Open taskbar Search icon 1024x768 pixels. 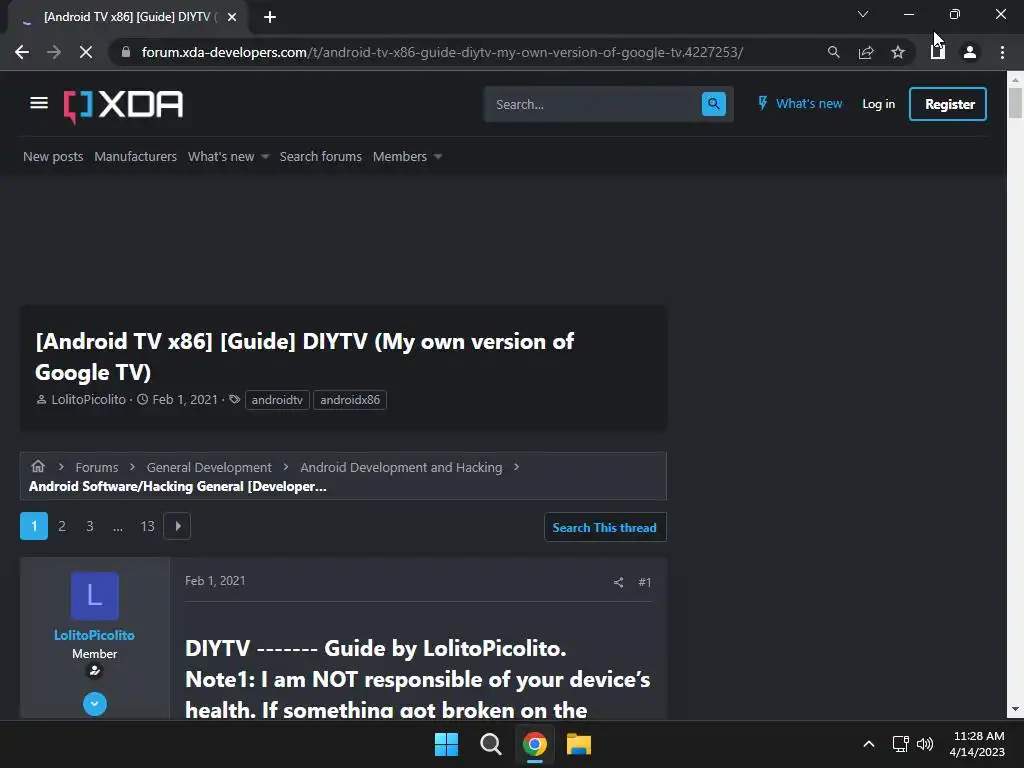[x=490, y=744]
